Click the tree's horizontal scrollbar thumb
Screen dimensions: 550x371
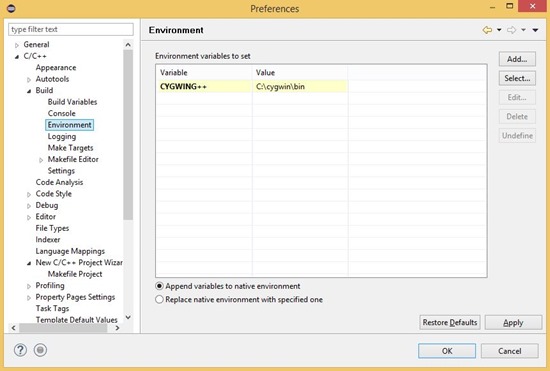63,328
